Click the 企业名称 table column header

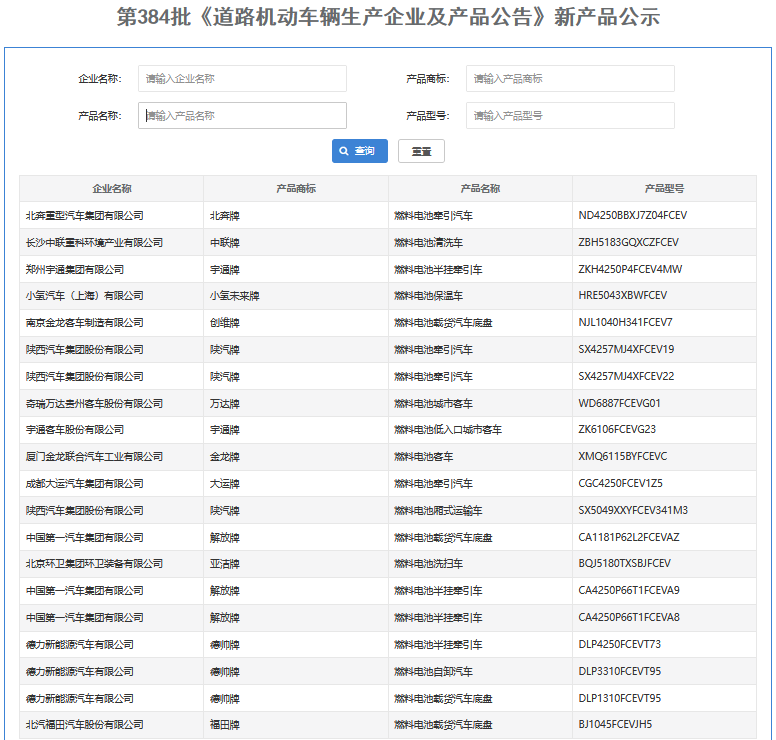(x=111, y=188)
